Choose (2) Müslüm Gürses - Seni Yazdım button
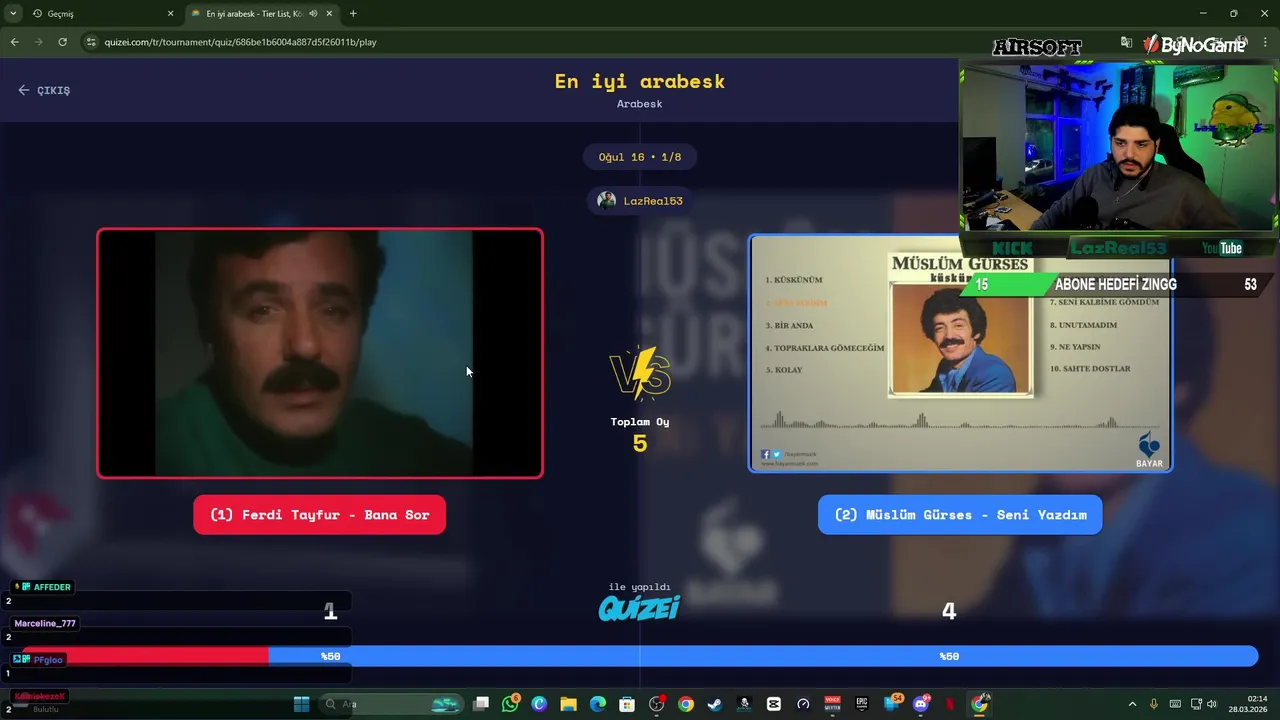The width and height of the screenshot is (1280, 720). [960, 515]
